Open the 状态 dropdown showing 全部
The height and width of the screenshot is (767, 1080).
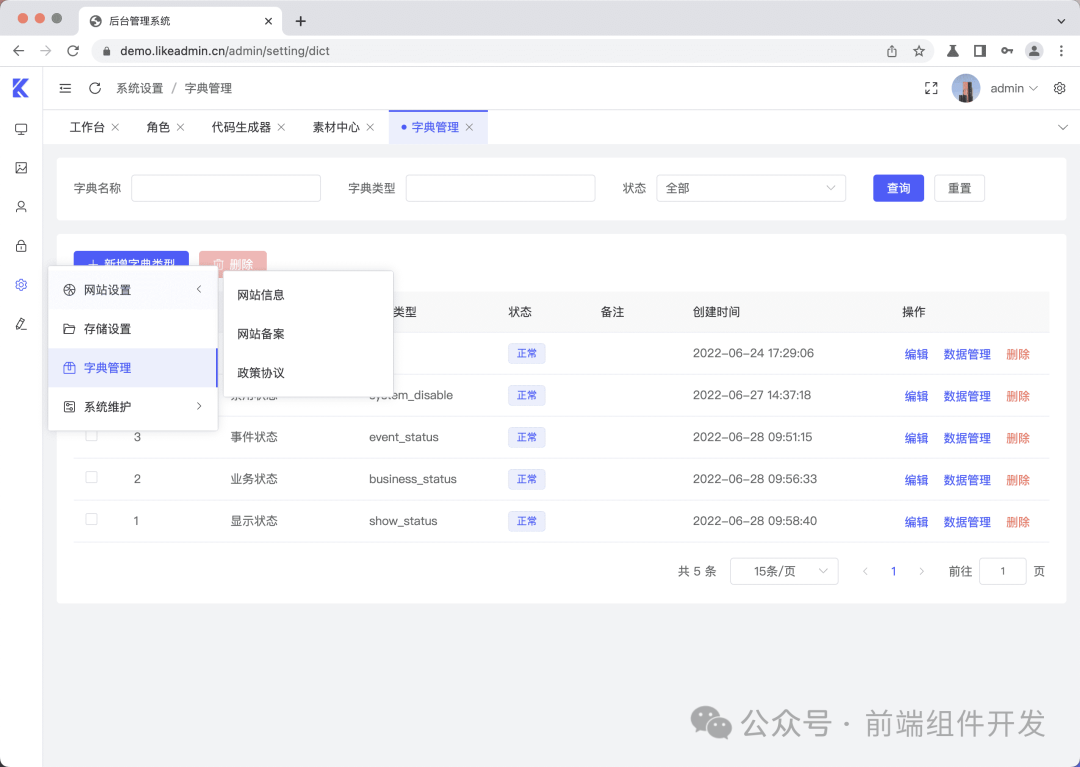coord(750,188)
